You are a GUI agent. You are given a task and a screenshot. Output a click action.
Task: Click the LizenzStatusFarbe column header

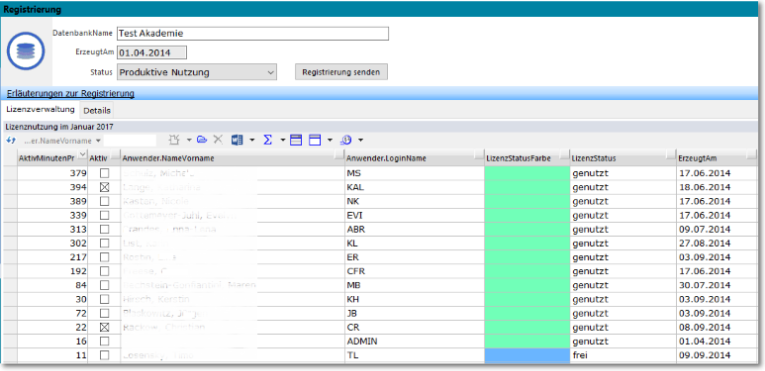pyautogui.click(x=527, y=158)
